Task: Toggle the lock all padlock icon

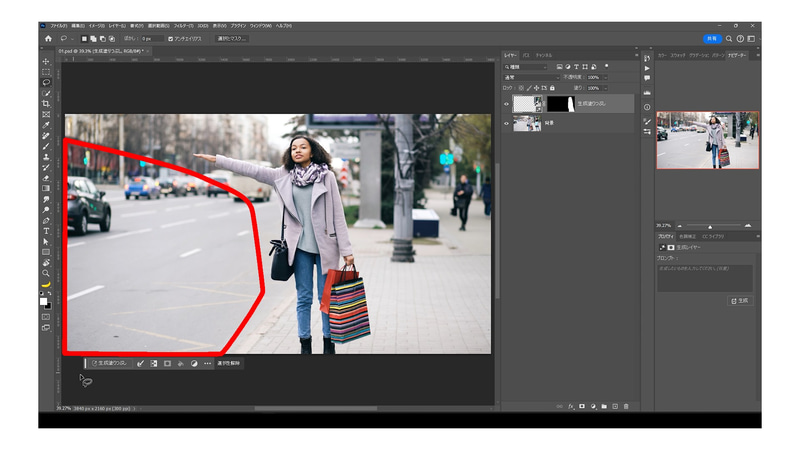Action: pos(552,88)
